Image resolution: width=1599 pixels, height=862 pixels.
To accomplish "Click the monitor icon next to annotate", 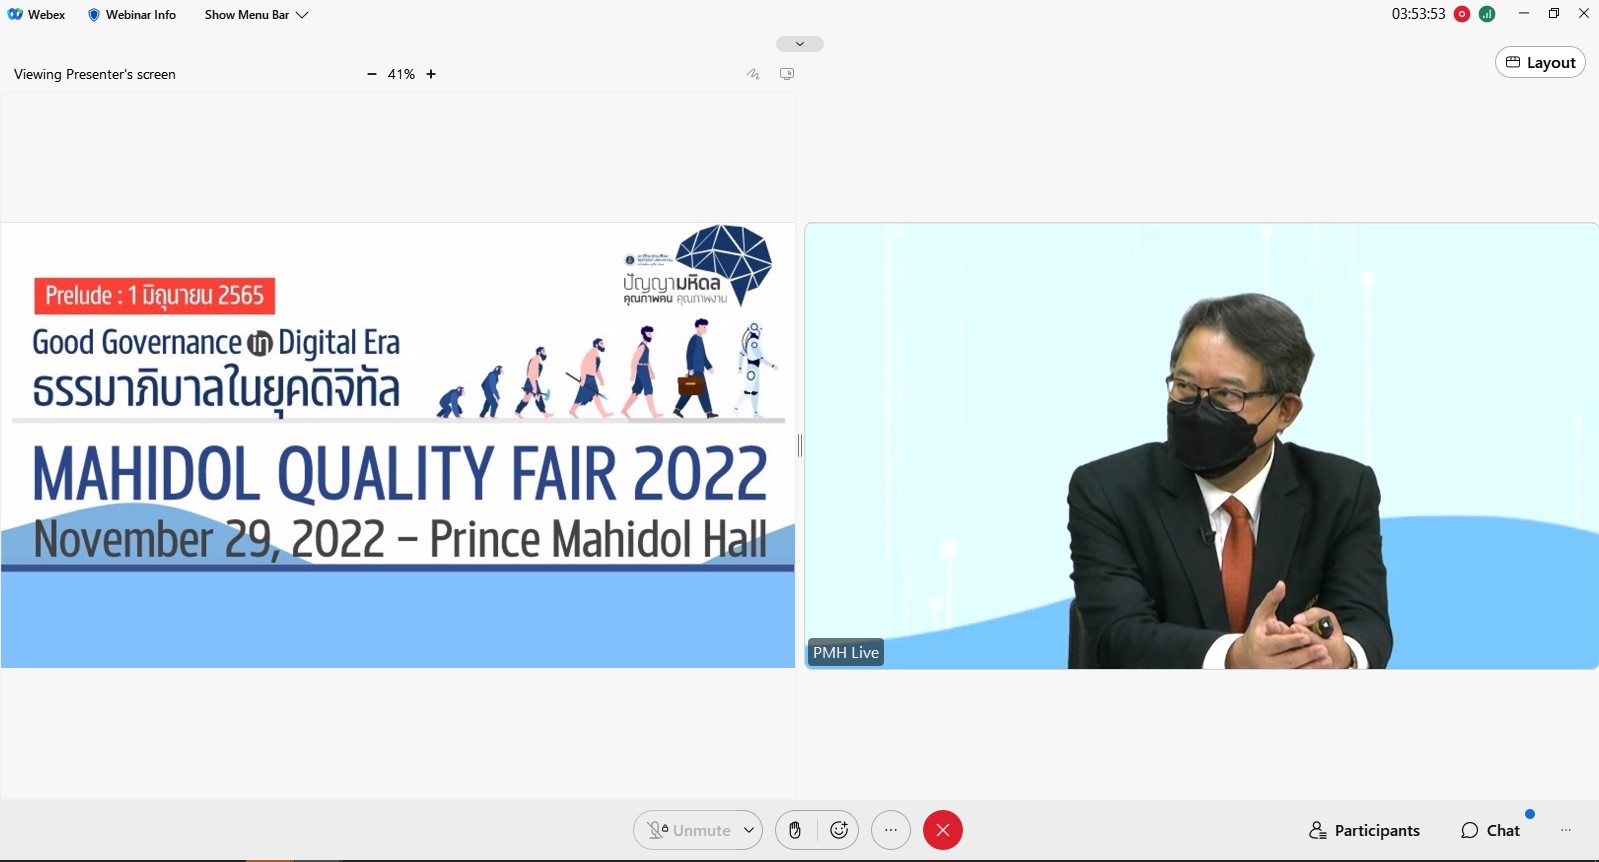I will [787, 74].
